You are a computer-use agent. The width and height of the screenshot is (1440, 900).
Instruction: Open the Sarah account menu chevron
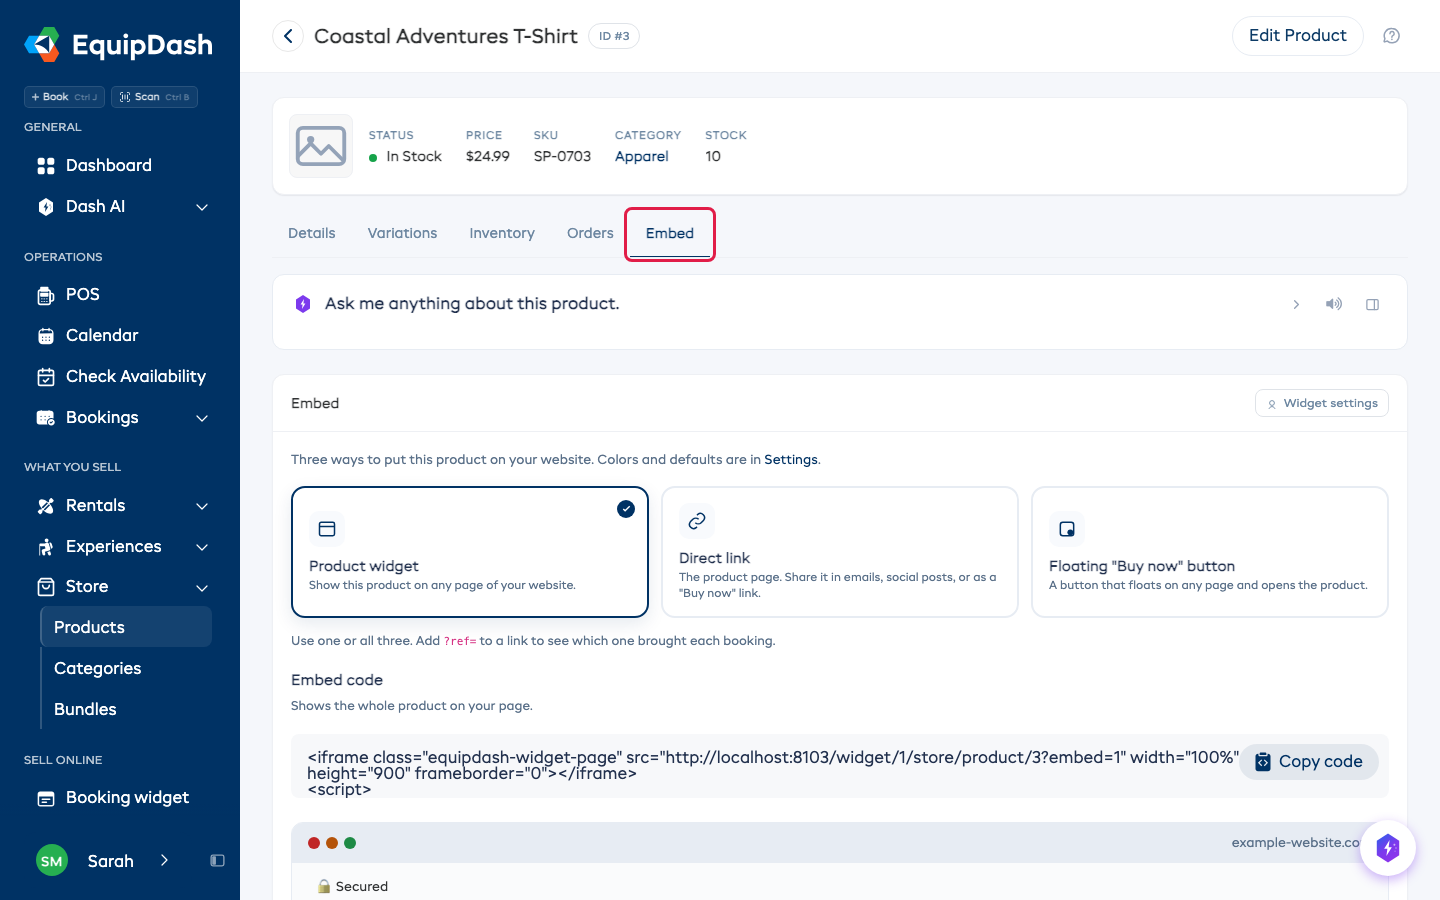164,861
